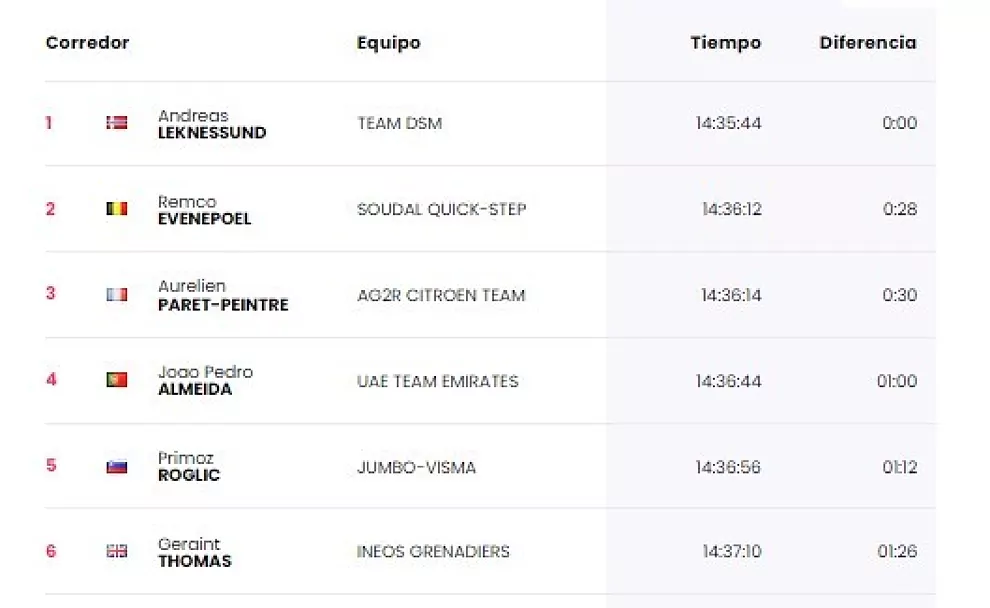This screenshot has width=990, height=608.
Task: Select rider Aurelien PARET-PEINTRE
Action: [222, 296]
